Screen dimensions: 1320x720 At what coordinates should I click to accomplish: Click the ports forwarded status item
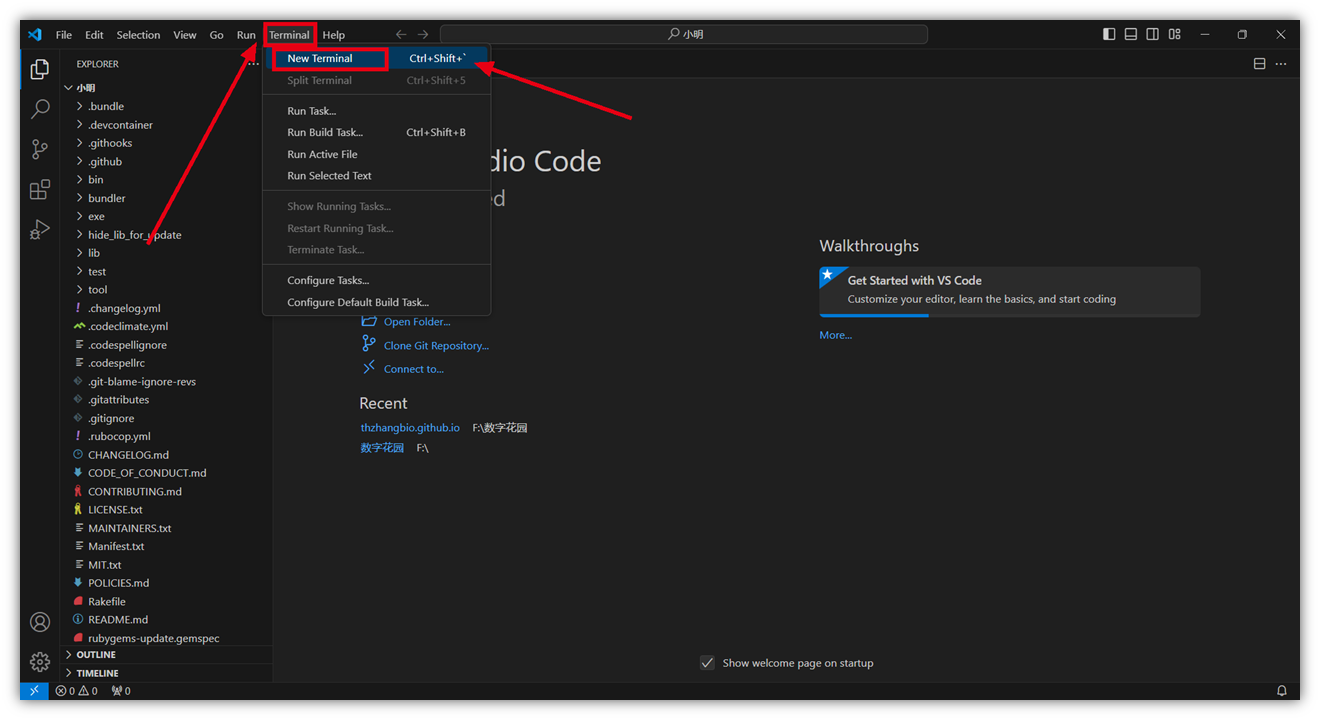point(121,691)
